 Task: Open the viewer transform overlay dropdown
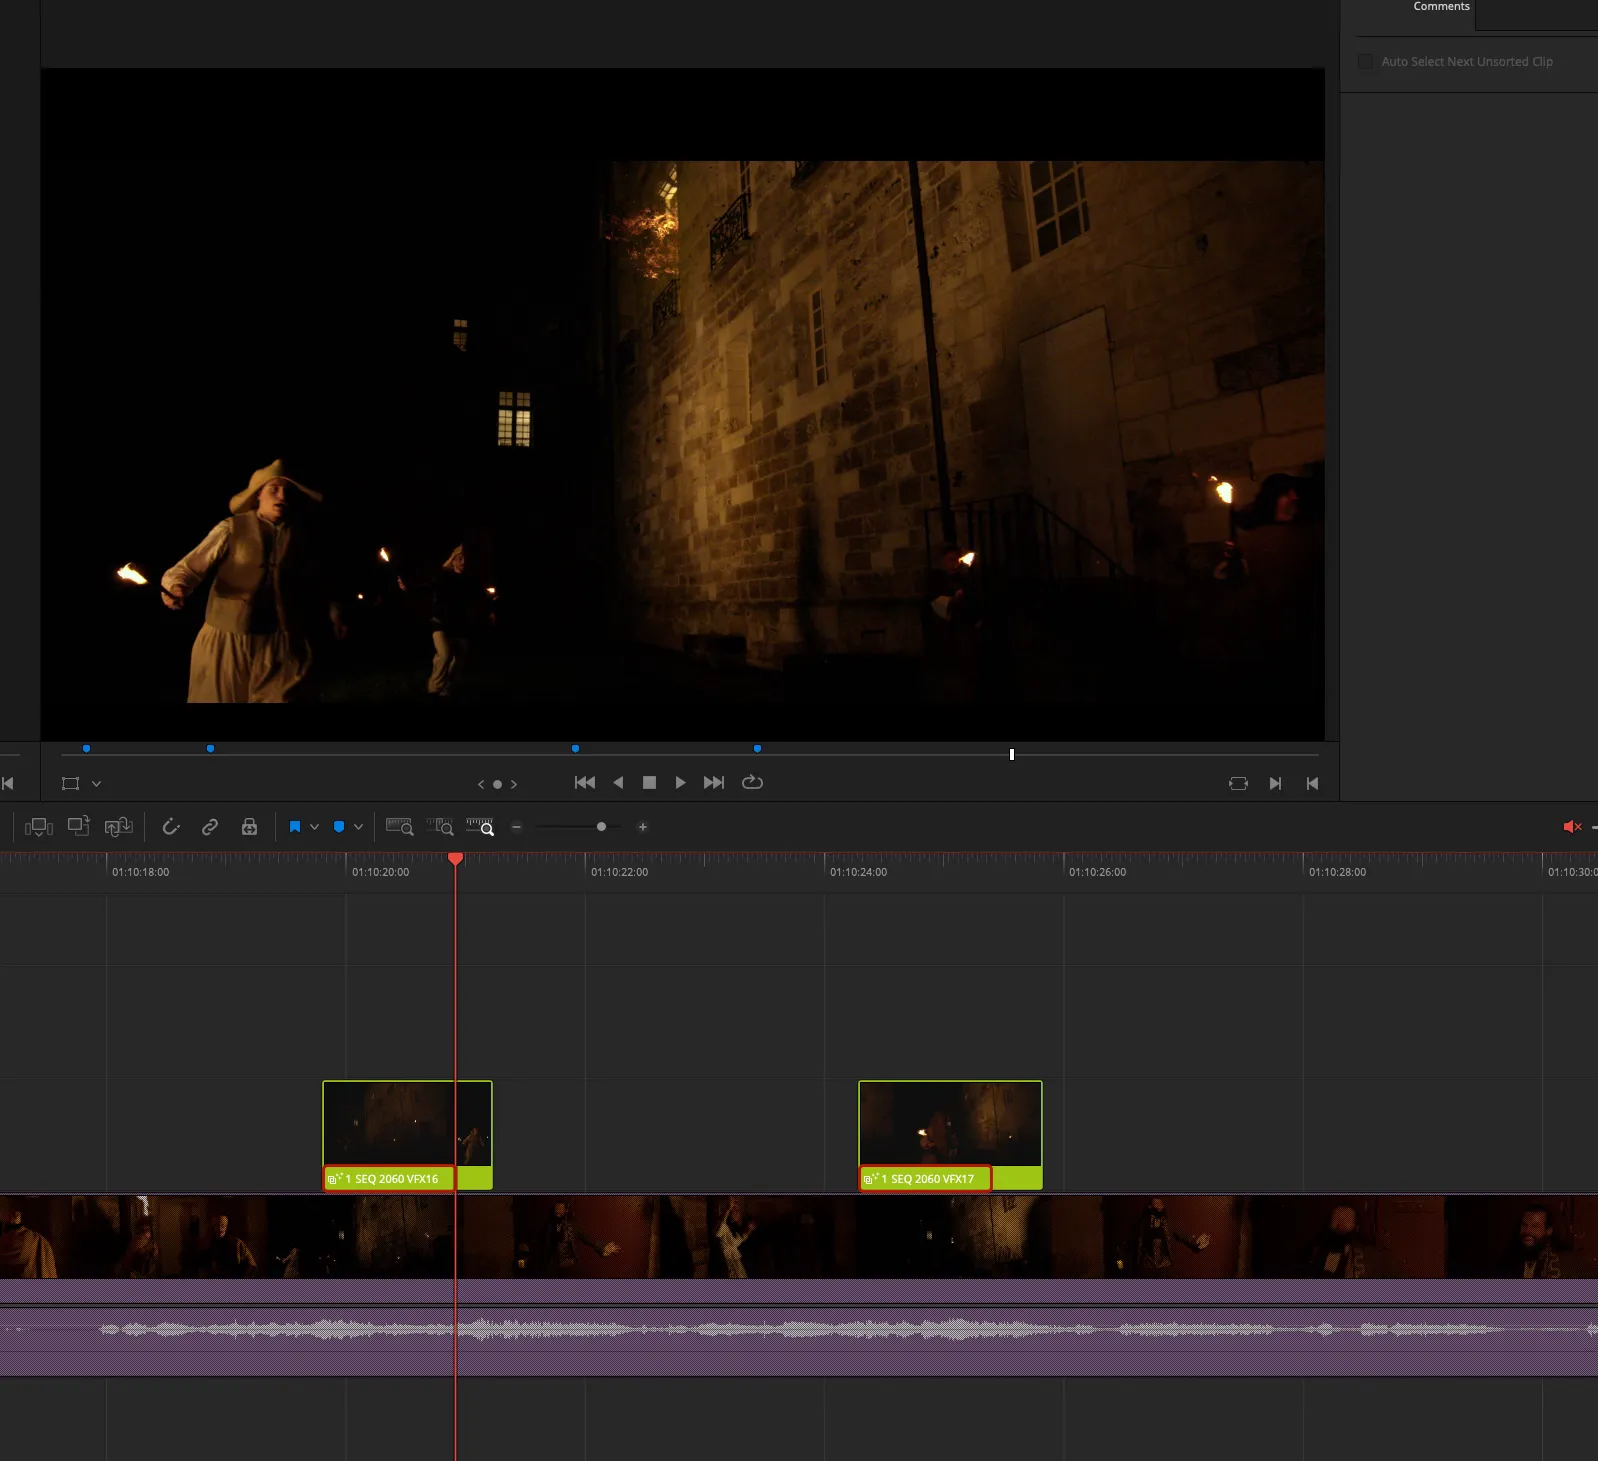(x=96, y=784)
